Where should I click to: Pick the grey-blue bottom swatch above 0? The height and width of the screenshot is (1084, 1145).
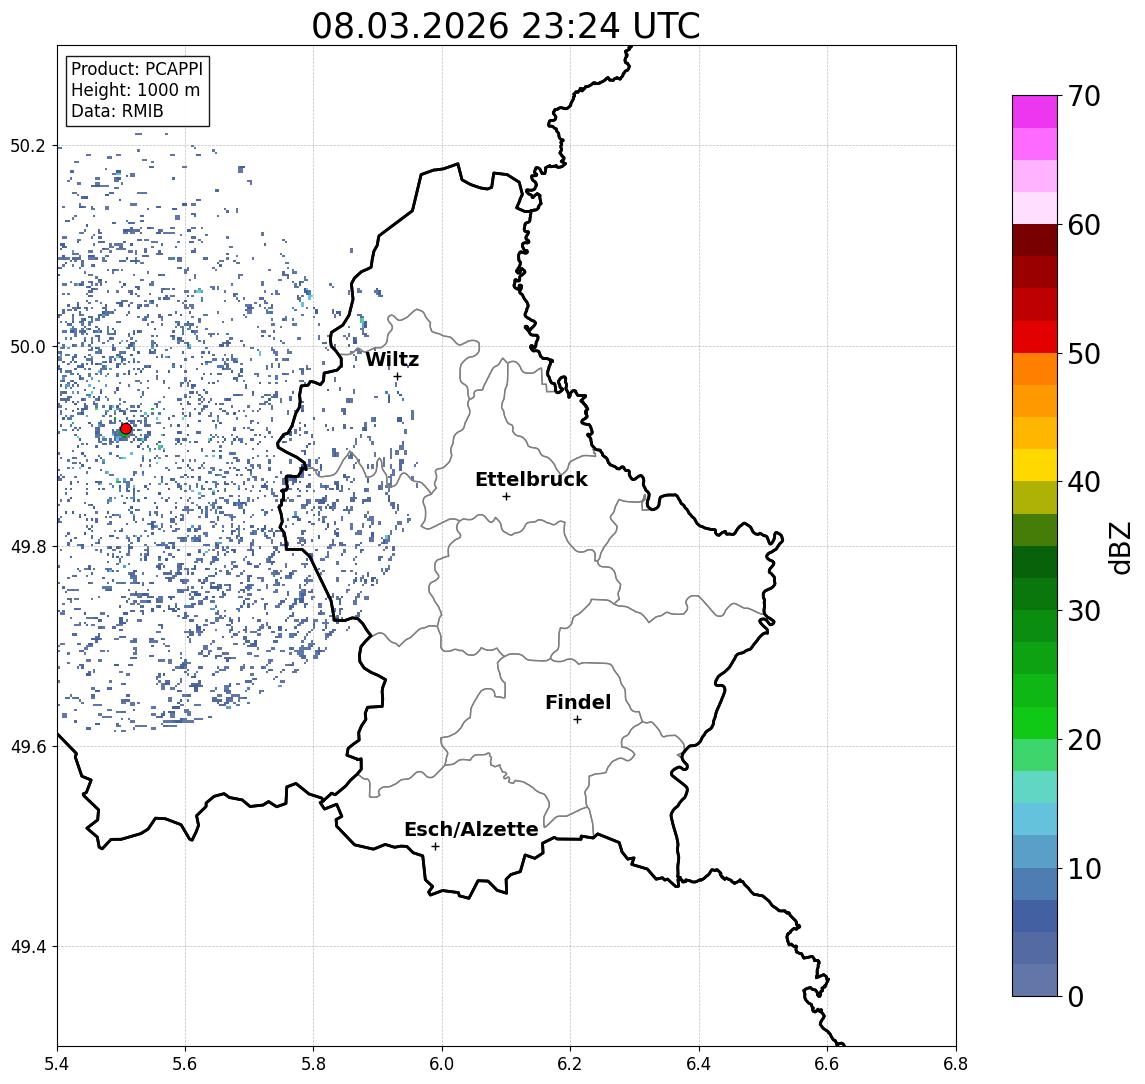pyautogui.click(x=1035, y=980)
